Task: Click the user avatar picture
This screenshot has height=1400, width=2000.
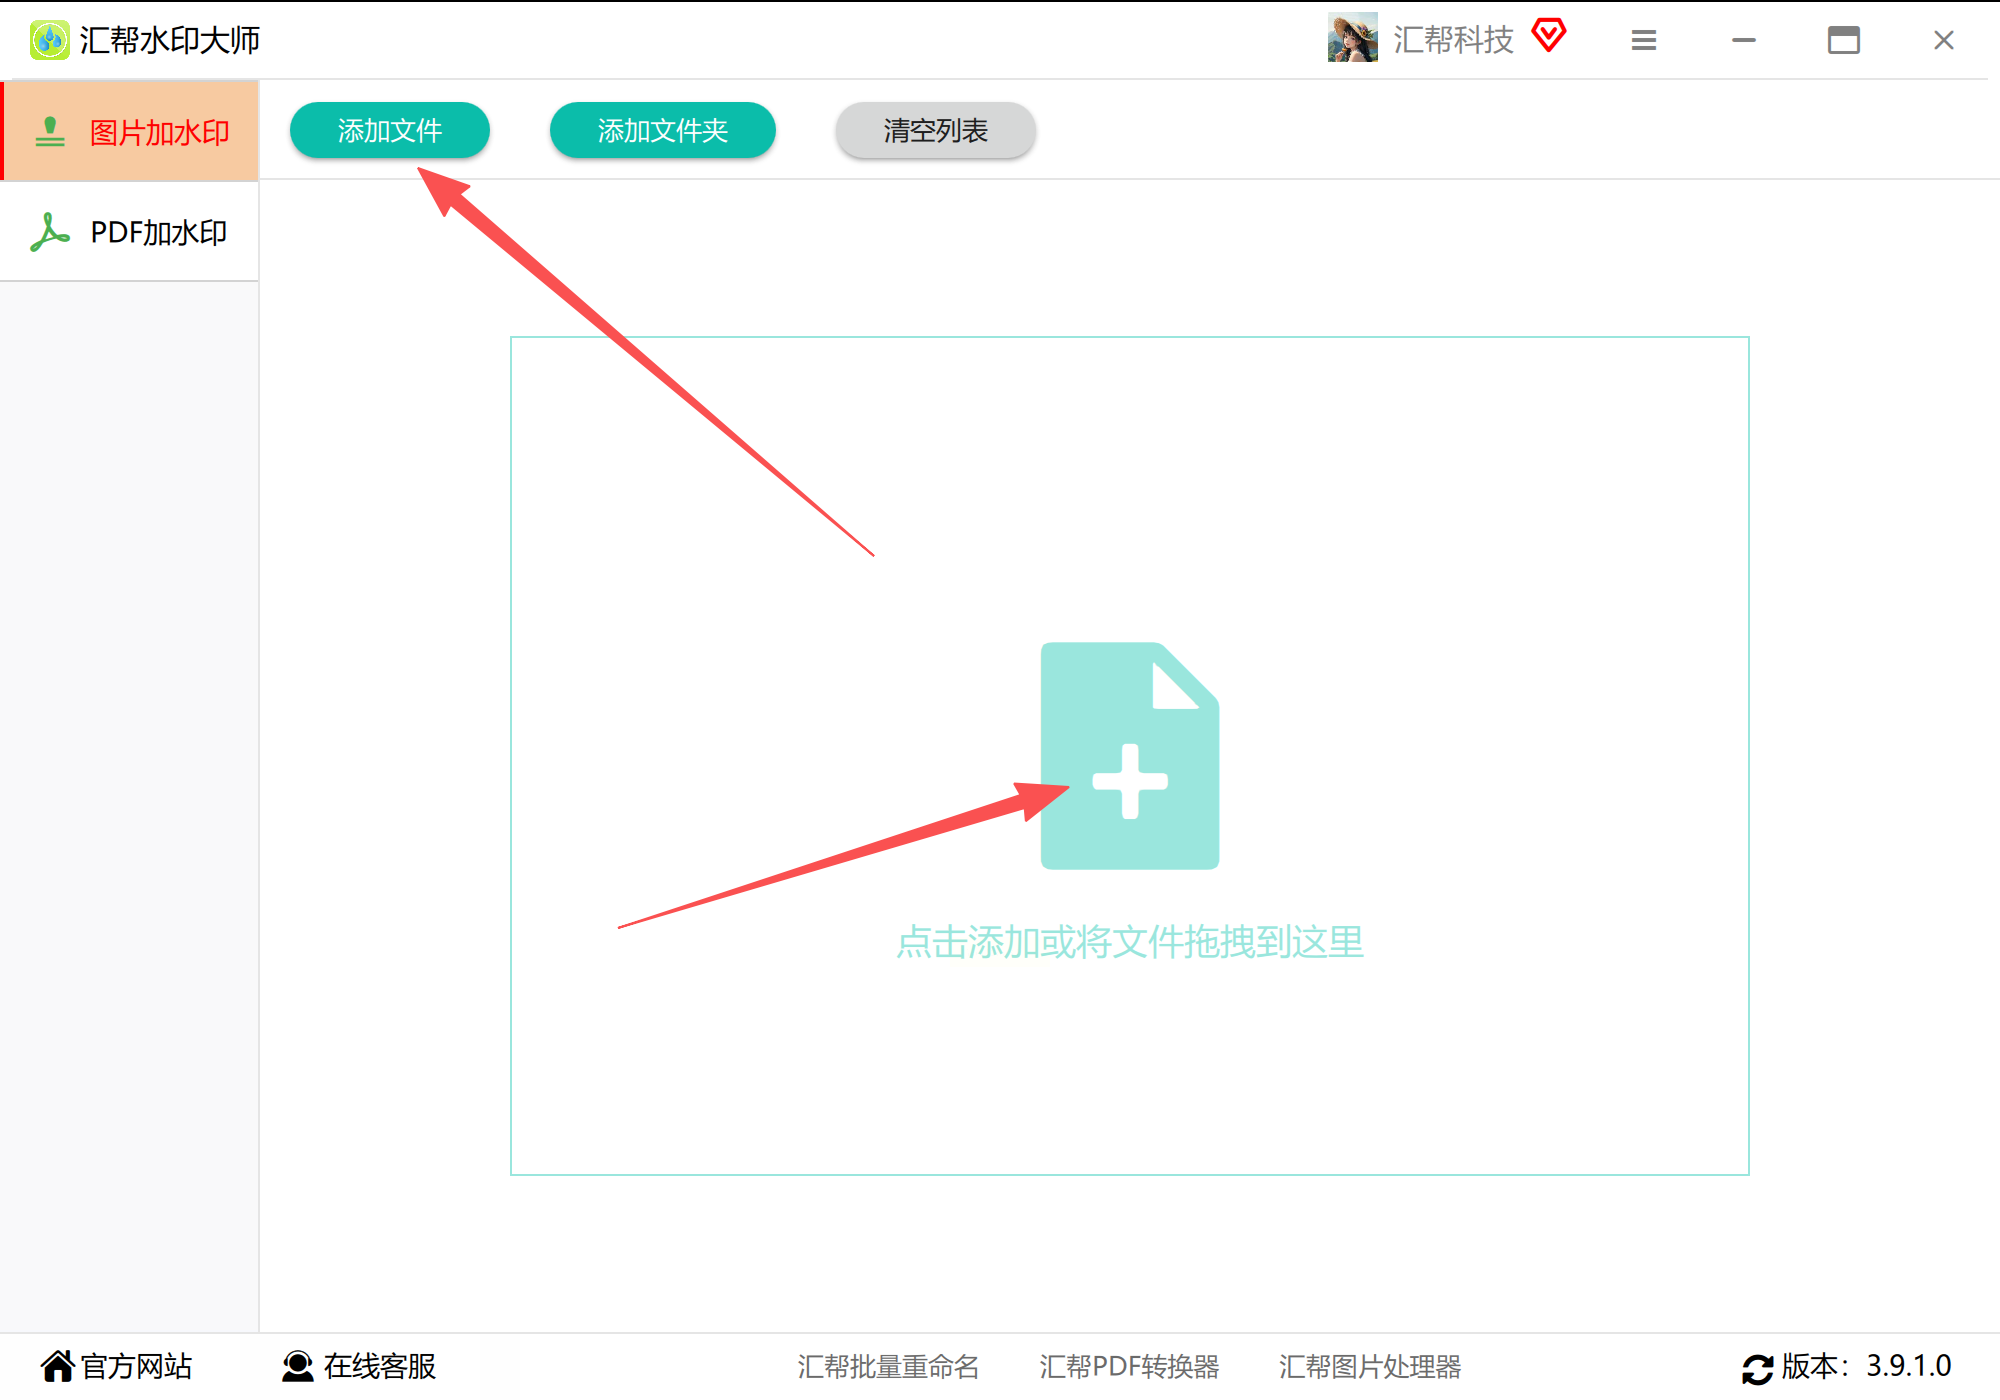Action: (1352, 39)
